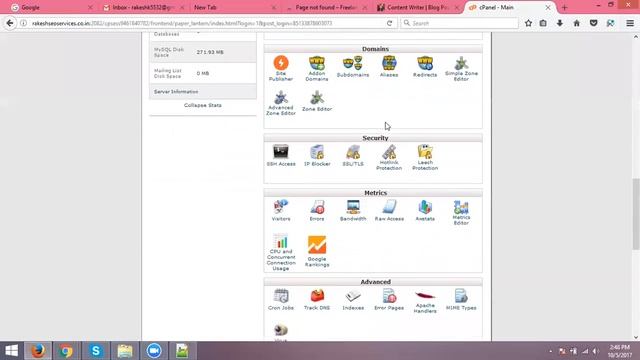Viewport: 640px width, 360px height.
Task: Switch to the New Tab tab
Action: click(x=235, y=7)
